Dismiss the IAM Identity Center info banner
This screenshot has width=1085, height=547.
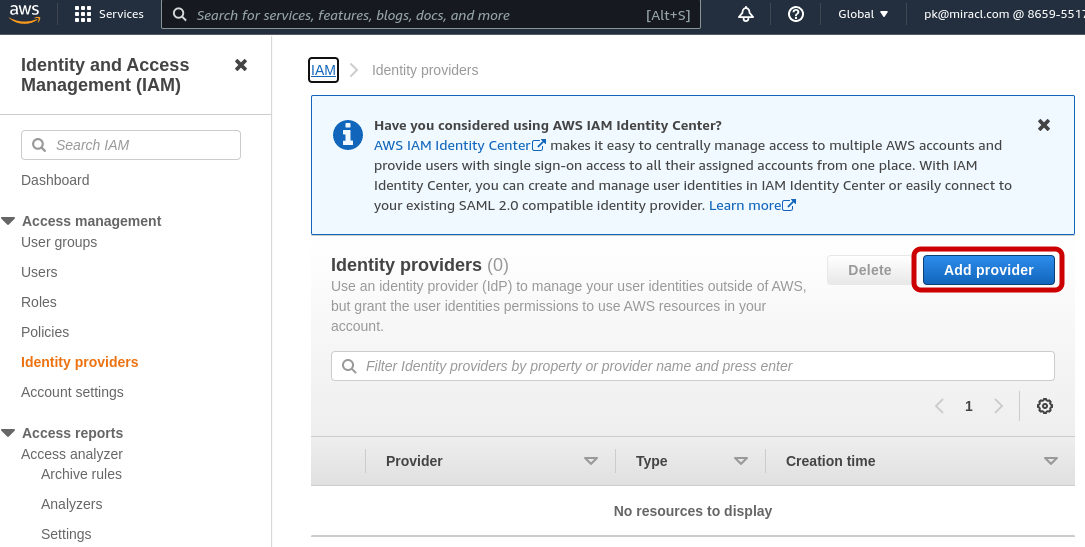tap(1044, 125)
